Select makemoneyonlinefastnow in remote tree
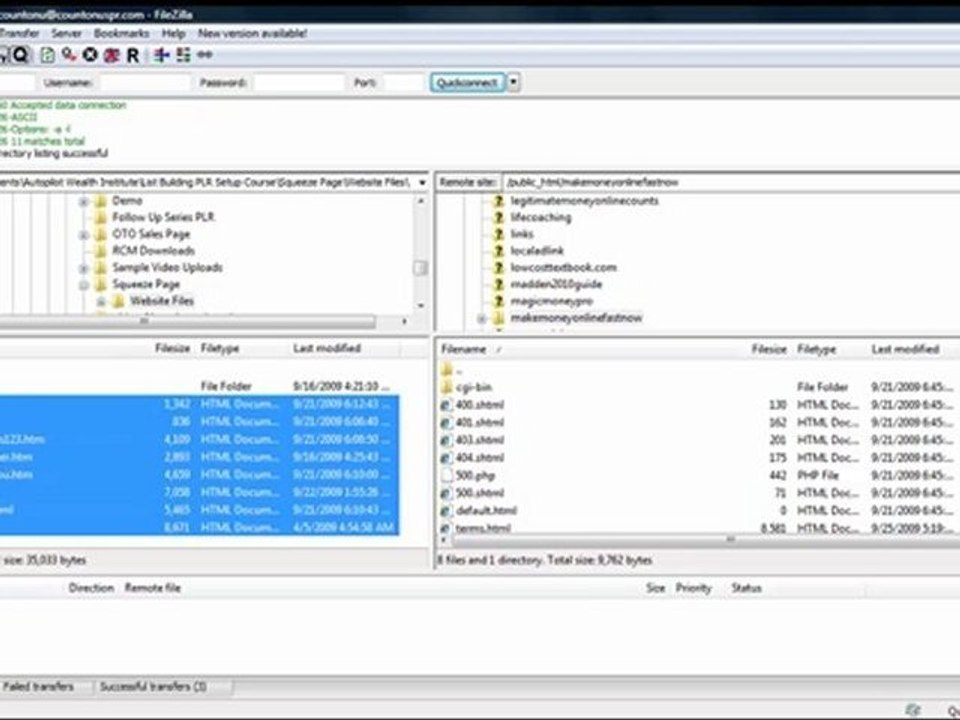960x720 pixels. point(576,318)
